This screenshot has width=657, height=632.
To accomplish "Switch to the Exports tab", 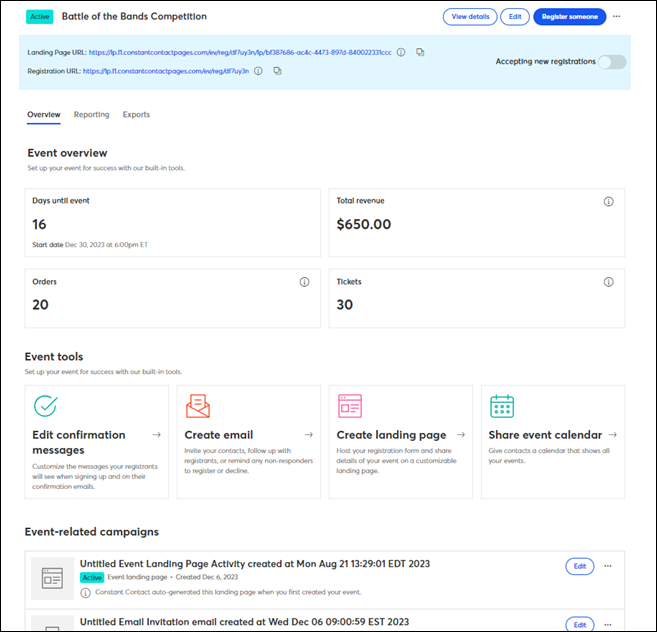I will (x=136, y=114).
